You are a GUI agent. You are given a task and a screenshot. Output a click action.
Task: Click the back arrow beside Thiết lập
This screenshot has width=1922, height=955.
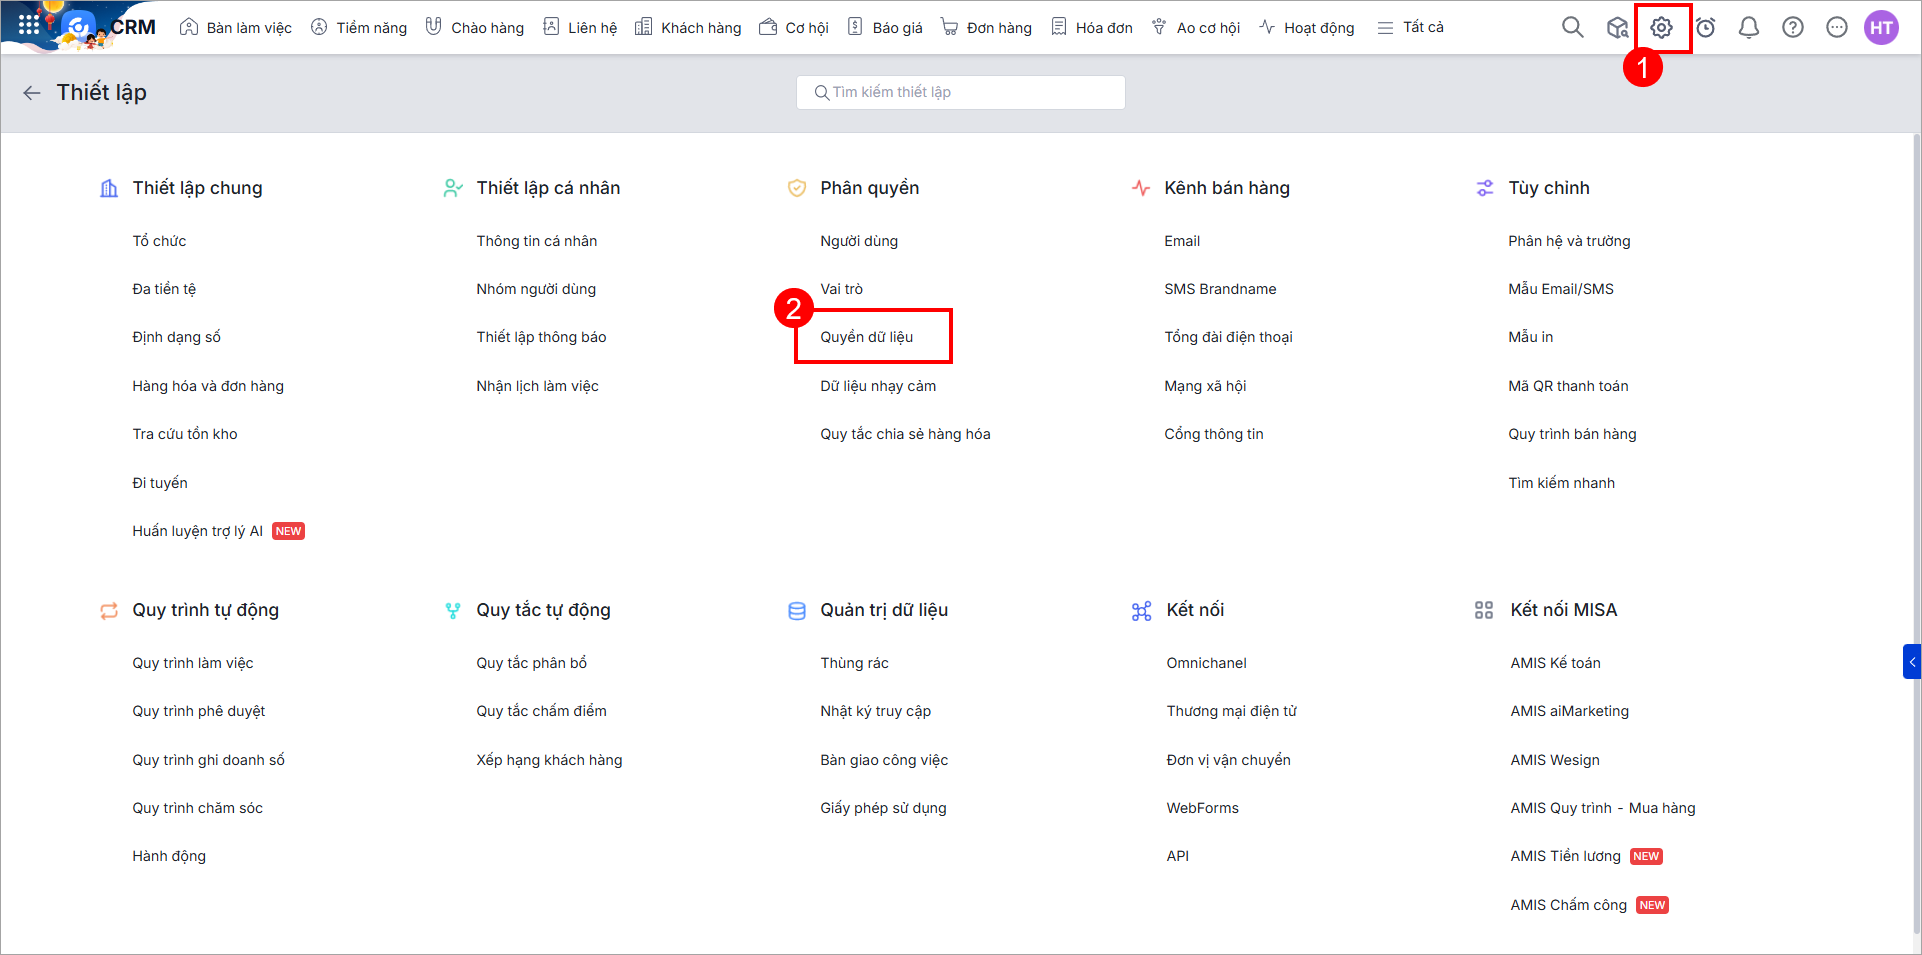(32, 93)
